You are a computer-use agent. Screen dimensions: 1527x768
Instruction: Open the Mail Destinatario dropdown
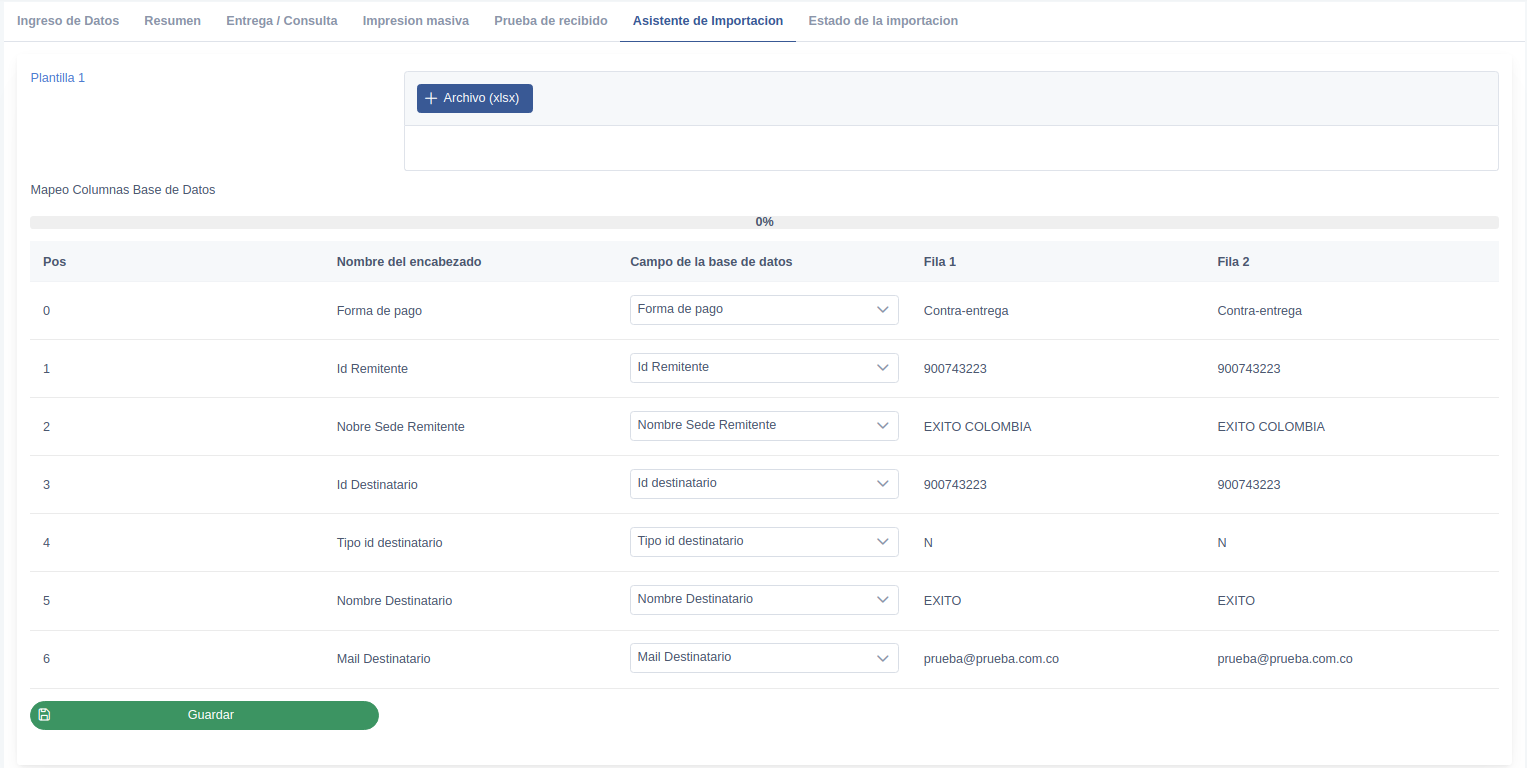763,658
